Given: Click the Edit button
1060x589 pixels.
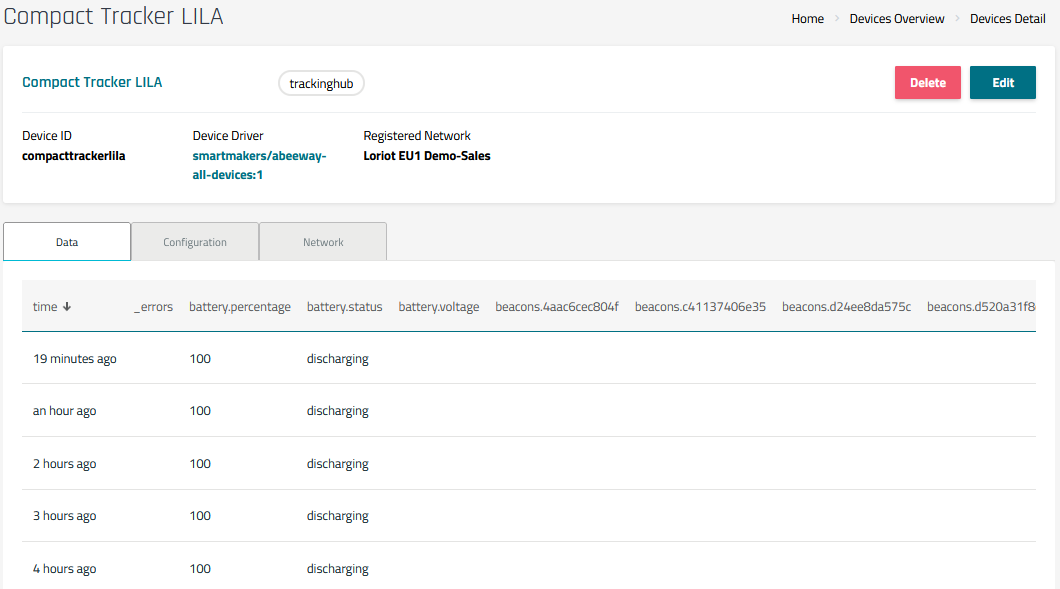Looking at the screenshot, I should (1002, 83).
